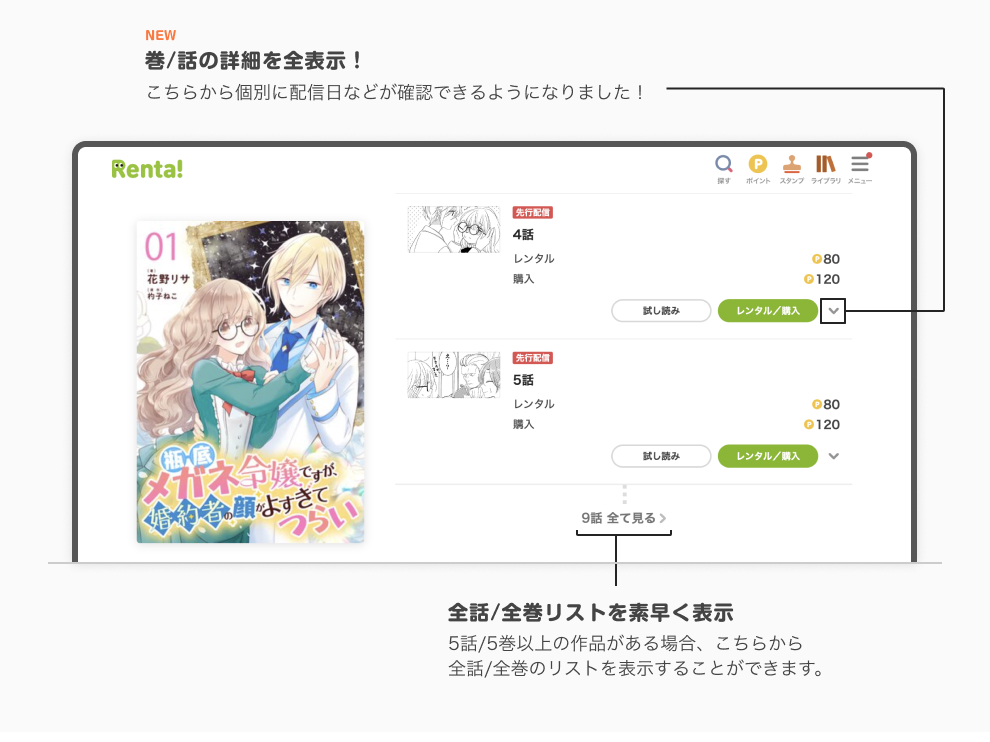
Task: Click the Renta! logo
Action: tap(147, 169)
